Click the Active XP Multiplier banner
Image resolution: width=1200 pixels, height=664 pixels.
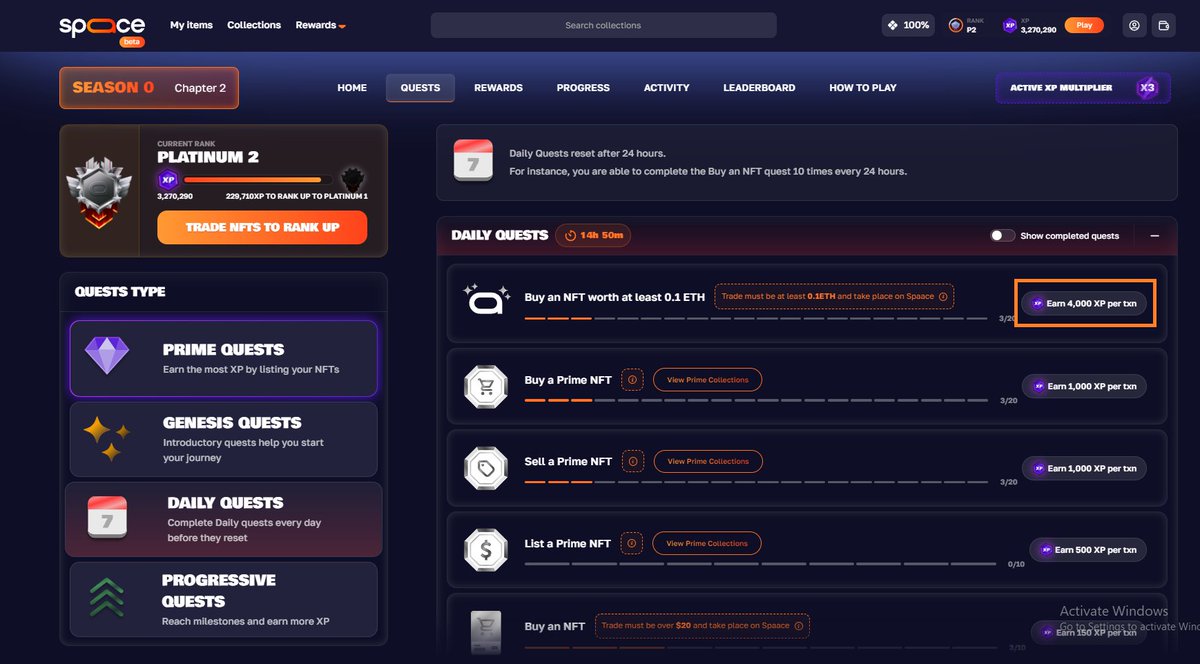coord(1082,88)
